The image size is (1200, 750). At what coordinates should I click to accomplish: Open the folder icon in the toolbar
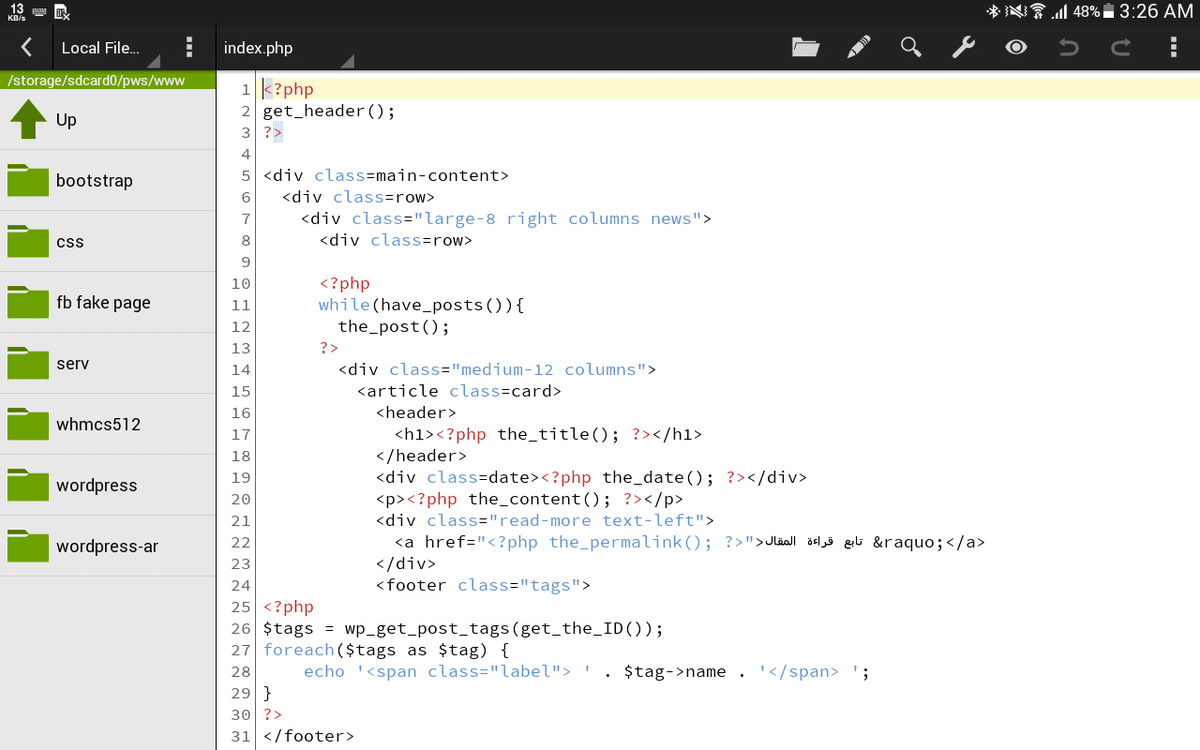click(805, 47)
